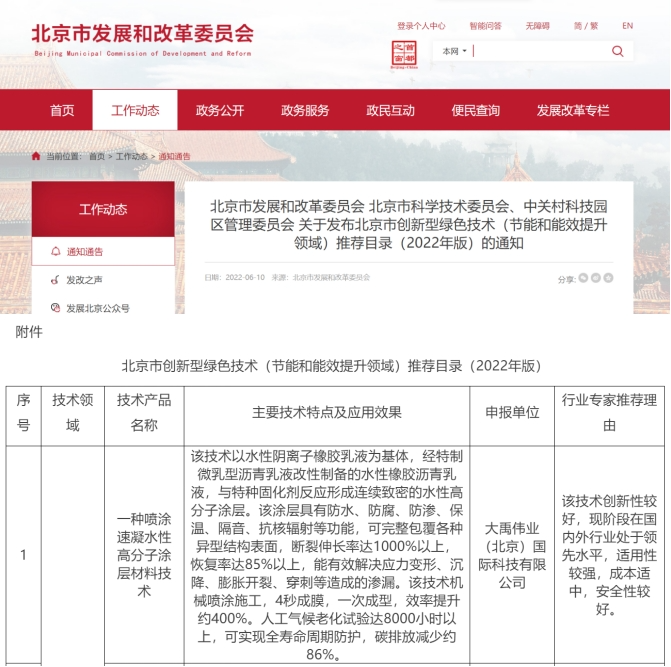Click 通知通告 in the breadcrumb path
Viewport: 671px width, 667px height.
tap(174, 157)
